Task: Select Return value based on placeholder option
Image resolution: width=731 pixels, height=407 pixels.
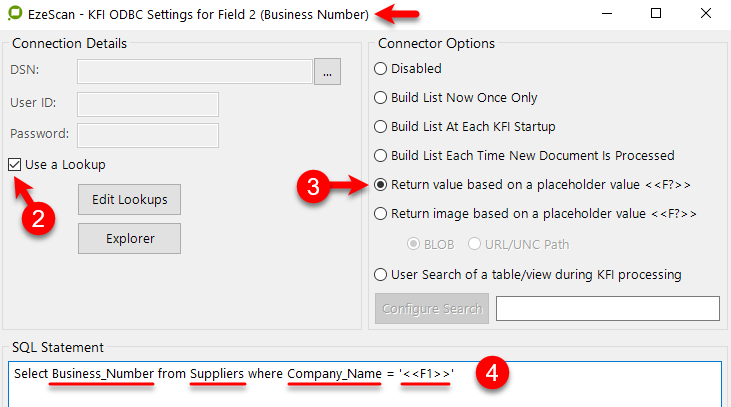Action: click(381, 185)
